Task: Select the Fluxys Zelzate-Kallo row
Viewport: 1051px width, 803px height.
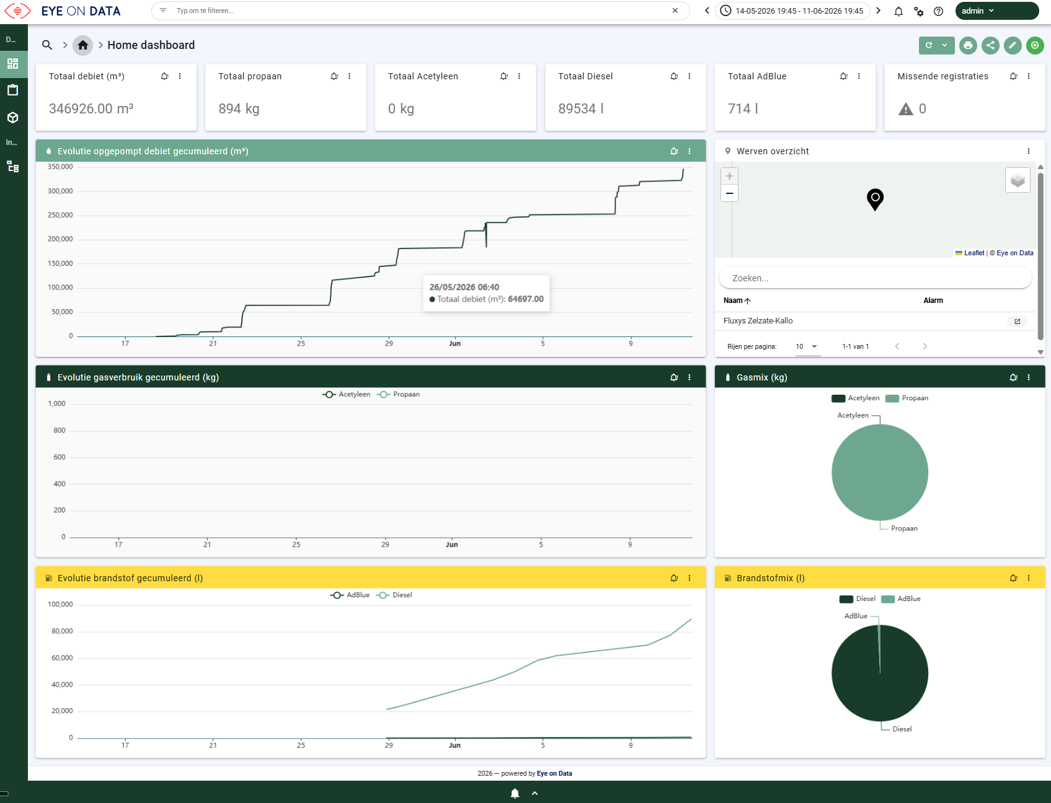Action: click(x=875, y=321)
